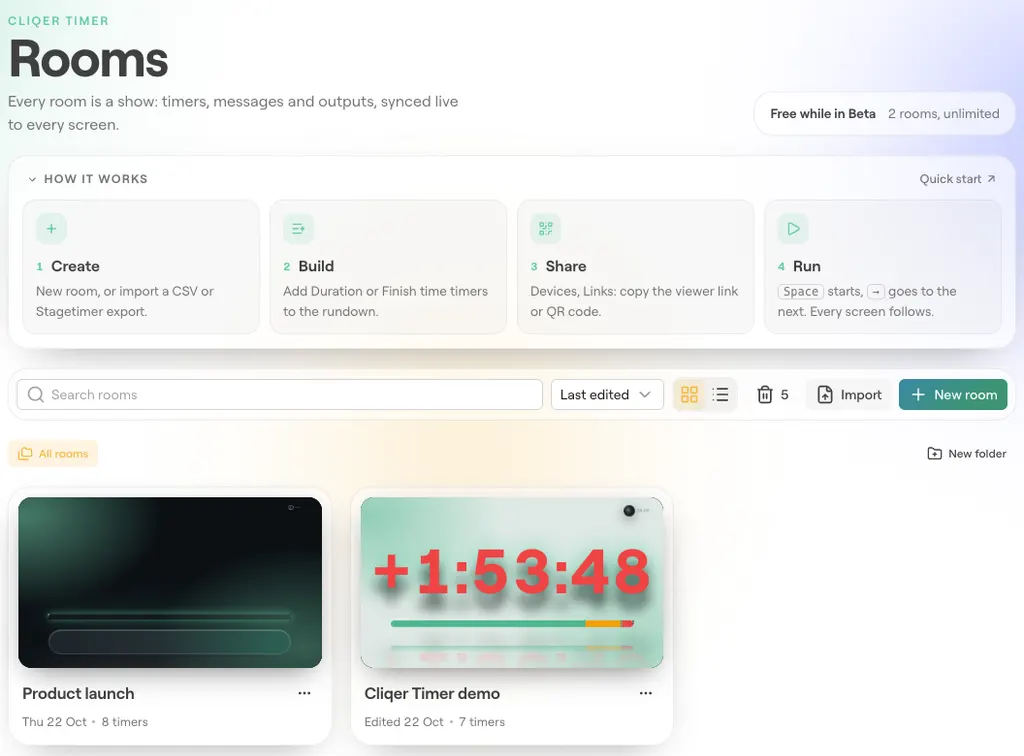Click the play icon on the Run card

tap(793, 228)
